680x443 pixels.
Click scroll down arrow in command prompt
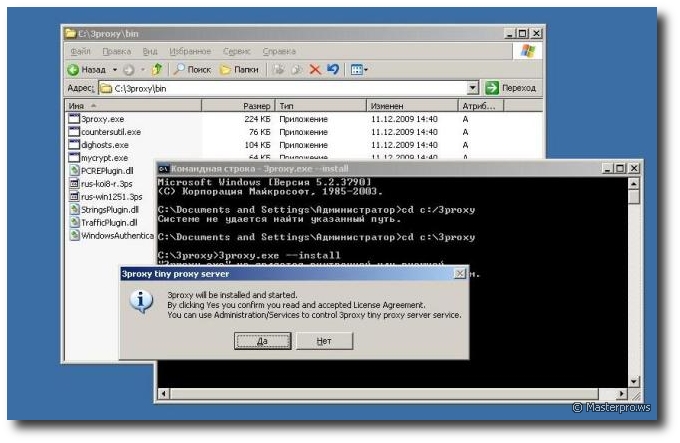(634, 381)
